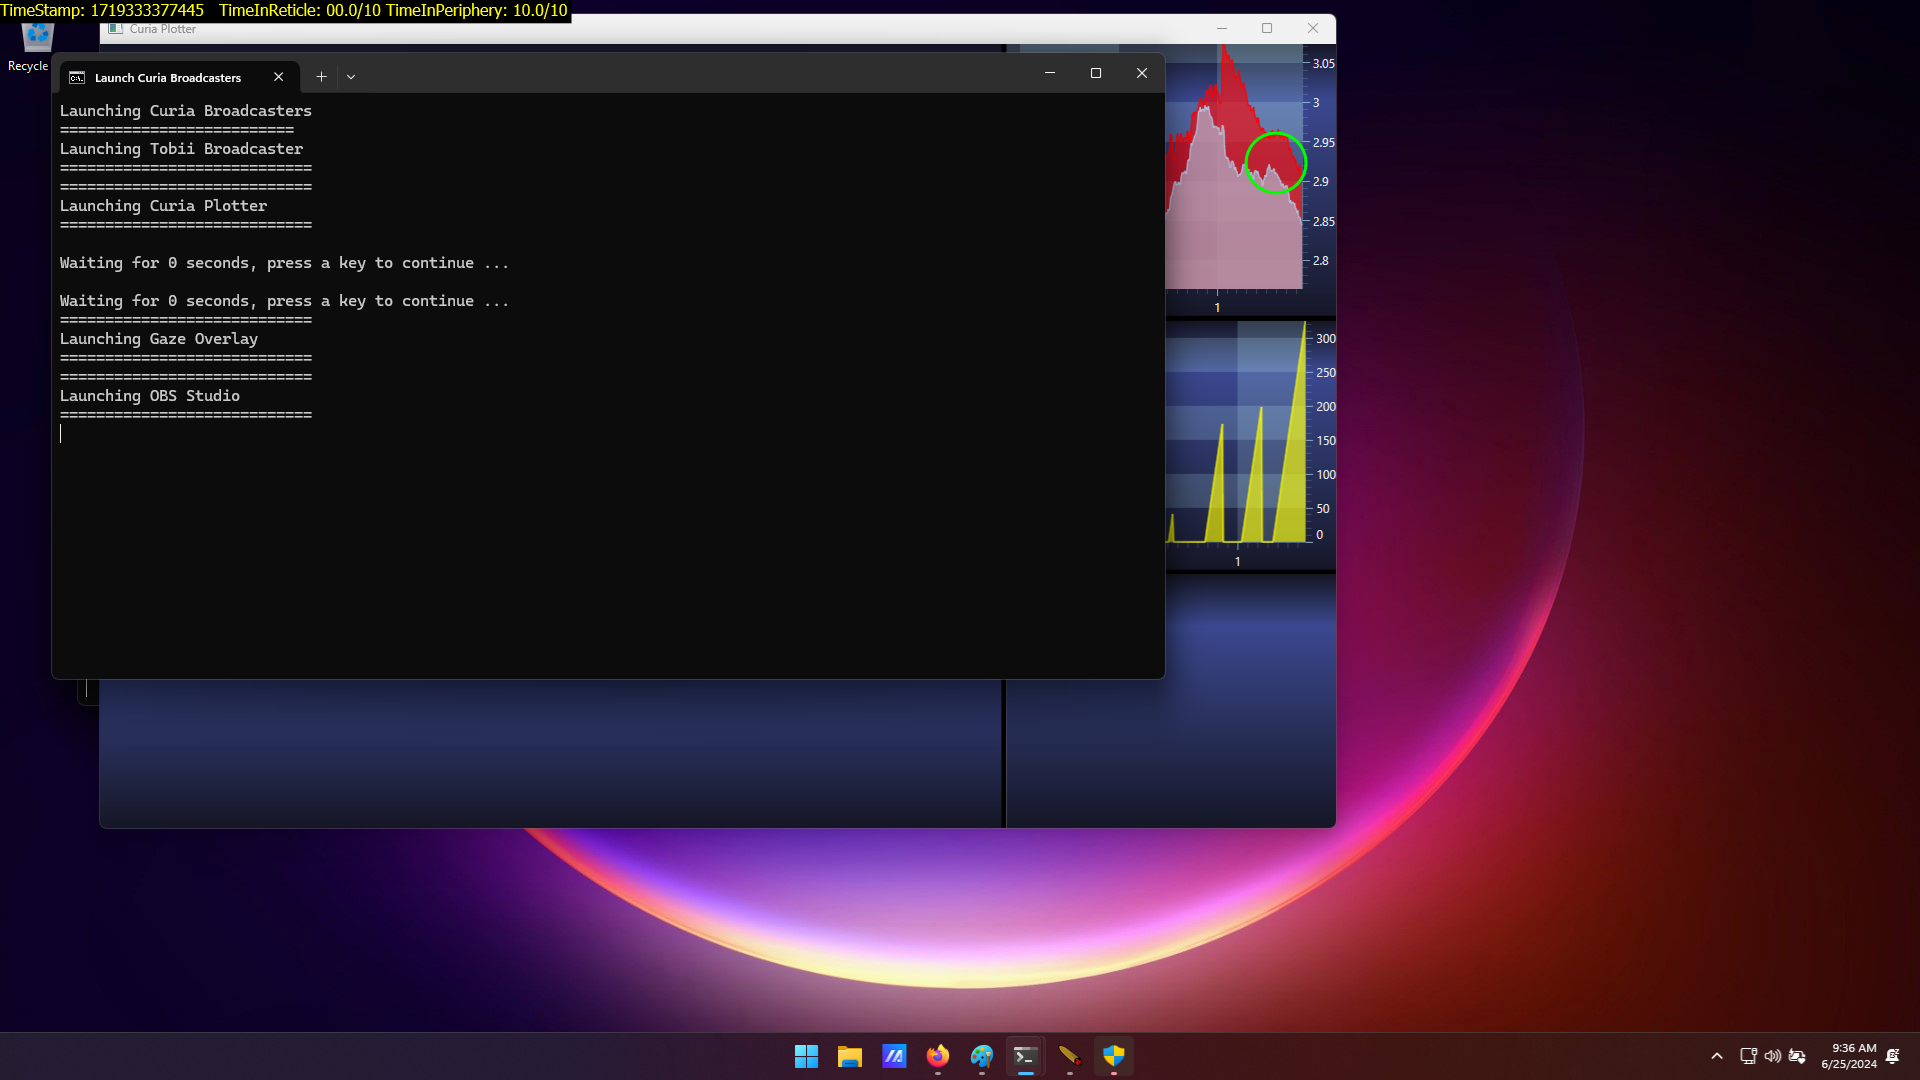Image resolution: width=1920 pixels, height=1080 pixels.
Task: Close the Launch Curia Broadcasters tab
Action: 279,77
